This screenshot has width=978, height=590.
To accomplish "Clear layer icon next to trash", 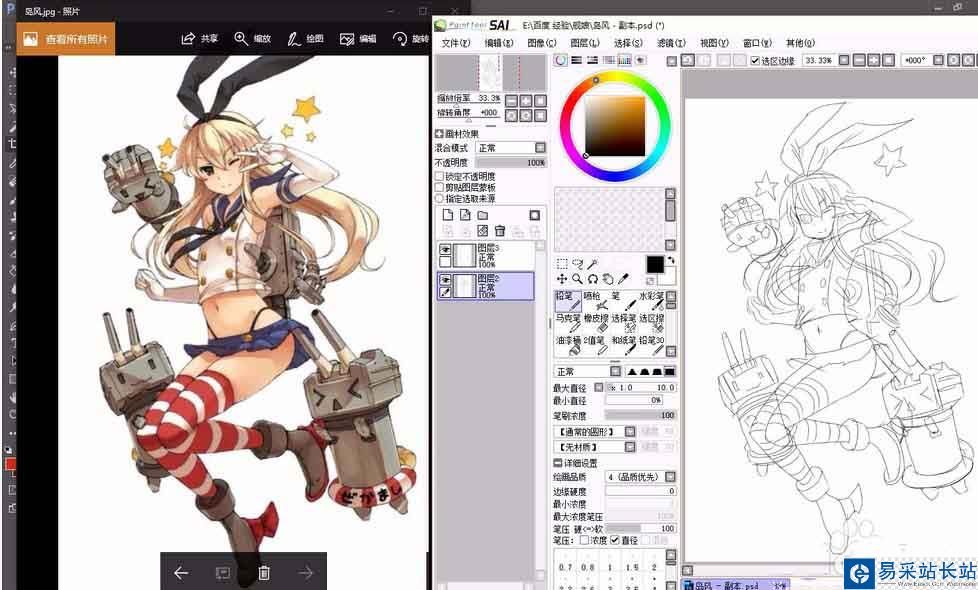I will click(x=483, y=231).
